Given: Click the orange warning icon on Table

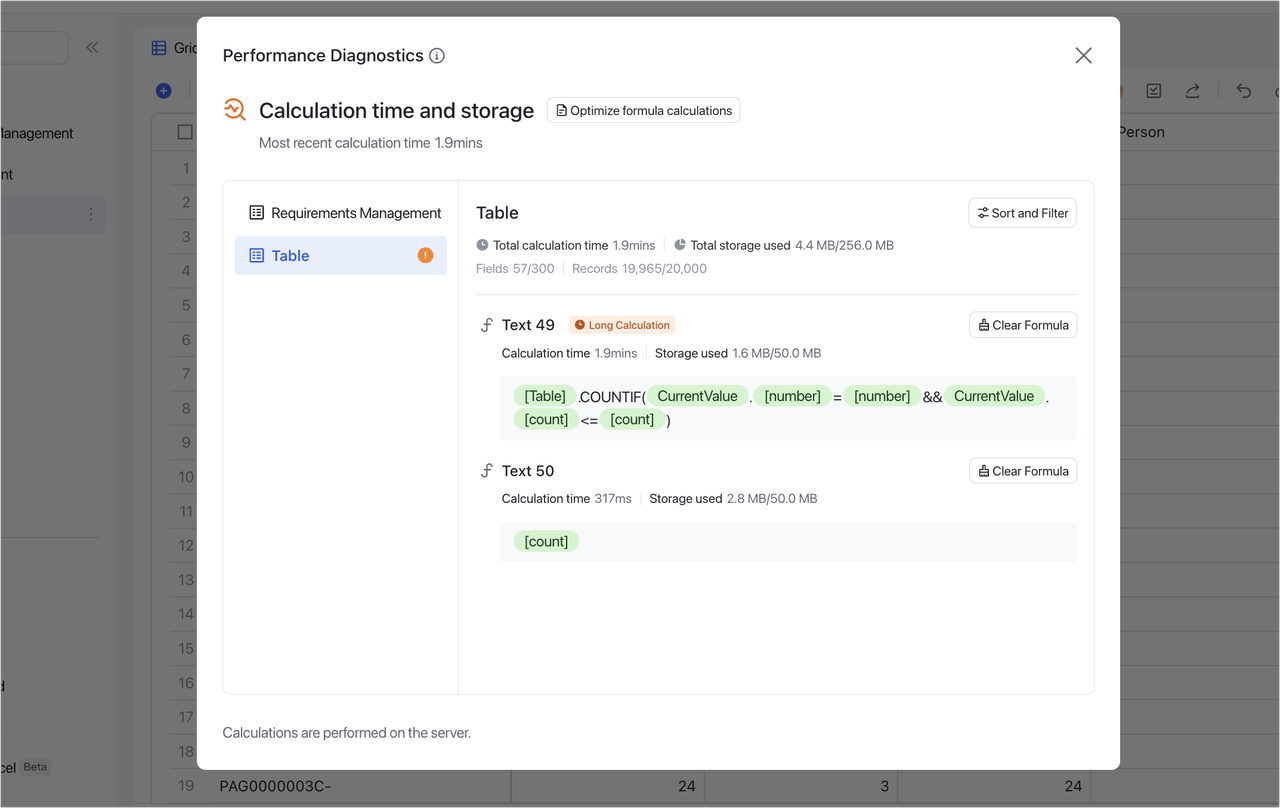Looking at the screenshot, I should (x=425, y=255).
